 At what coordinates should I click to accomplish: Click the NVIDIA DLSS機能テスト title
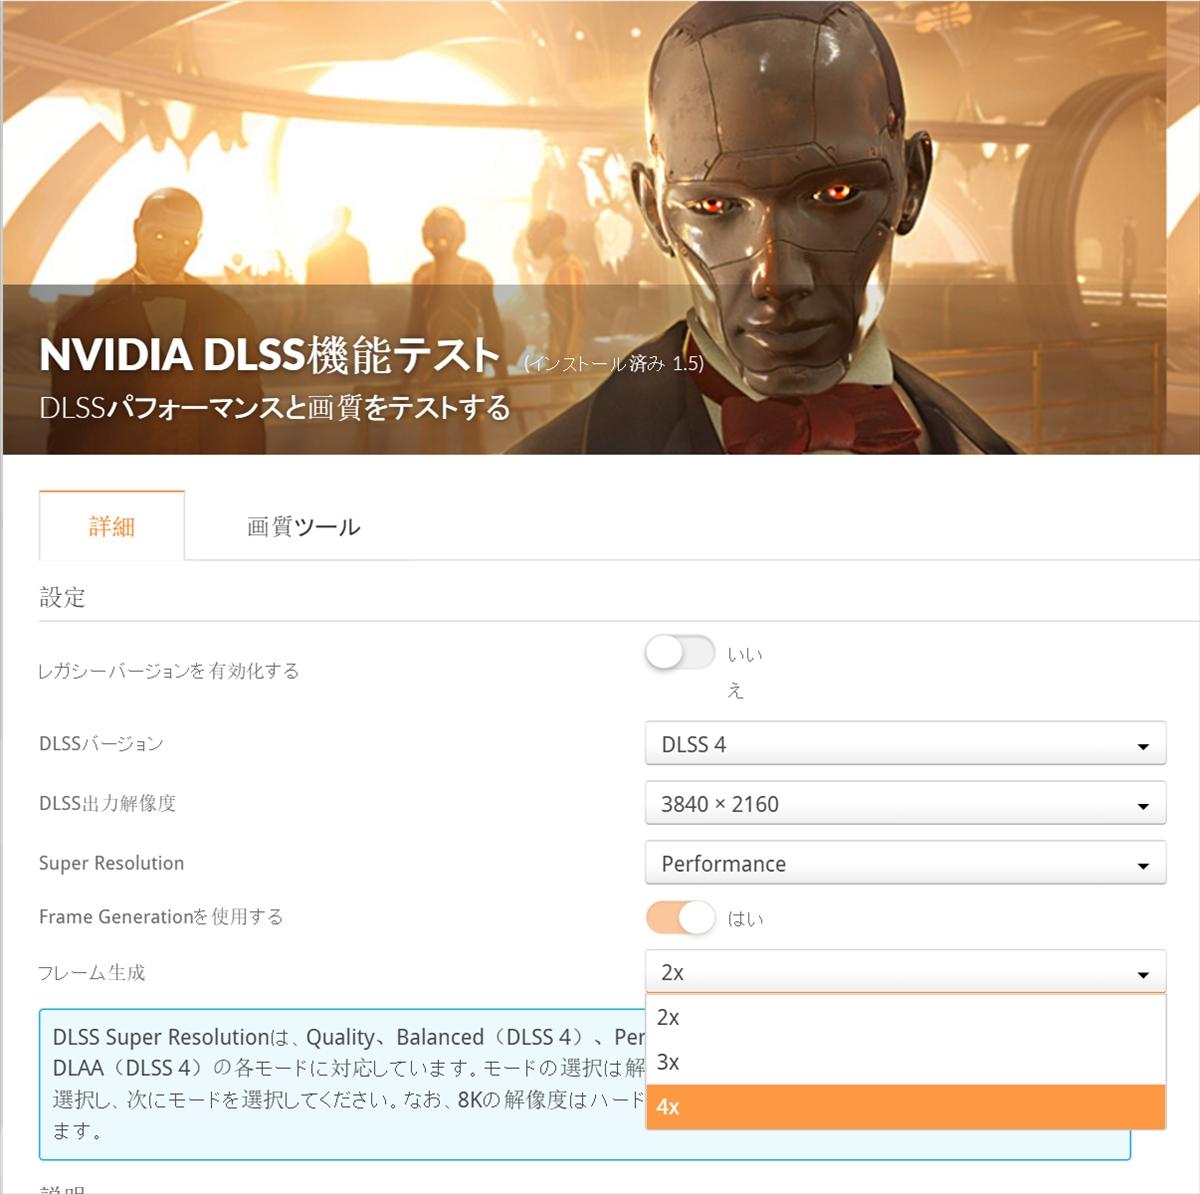point(270,355)
